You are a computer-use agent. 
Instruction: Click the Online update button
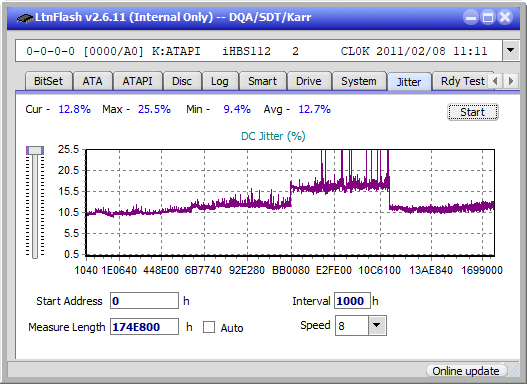point(466,371)
